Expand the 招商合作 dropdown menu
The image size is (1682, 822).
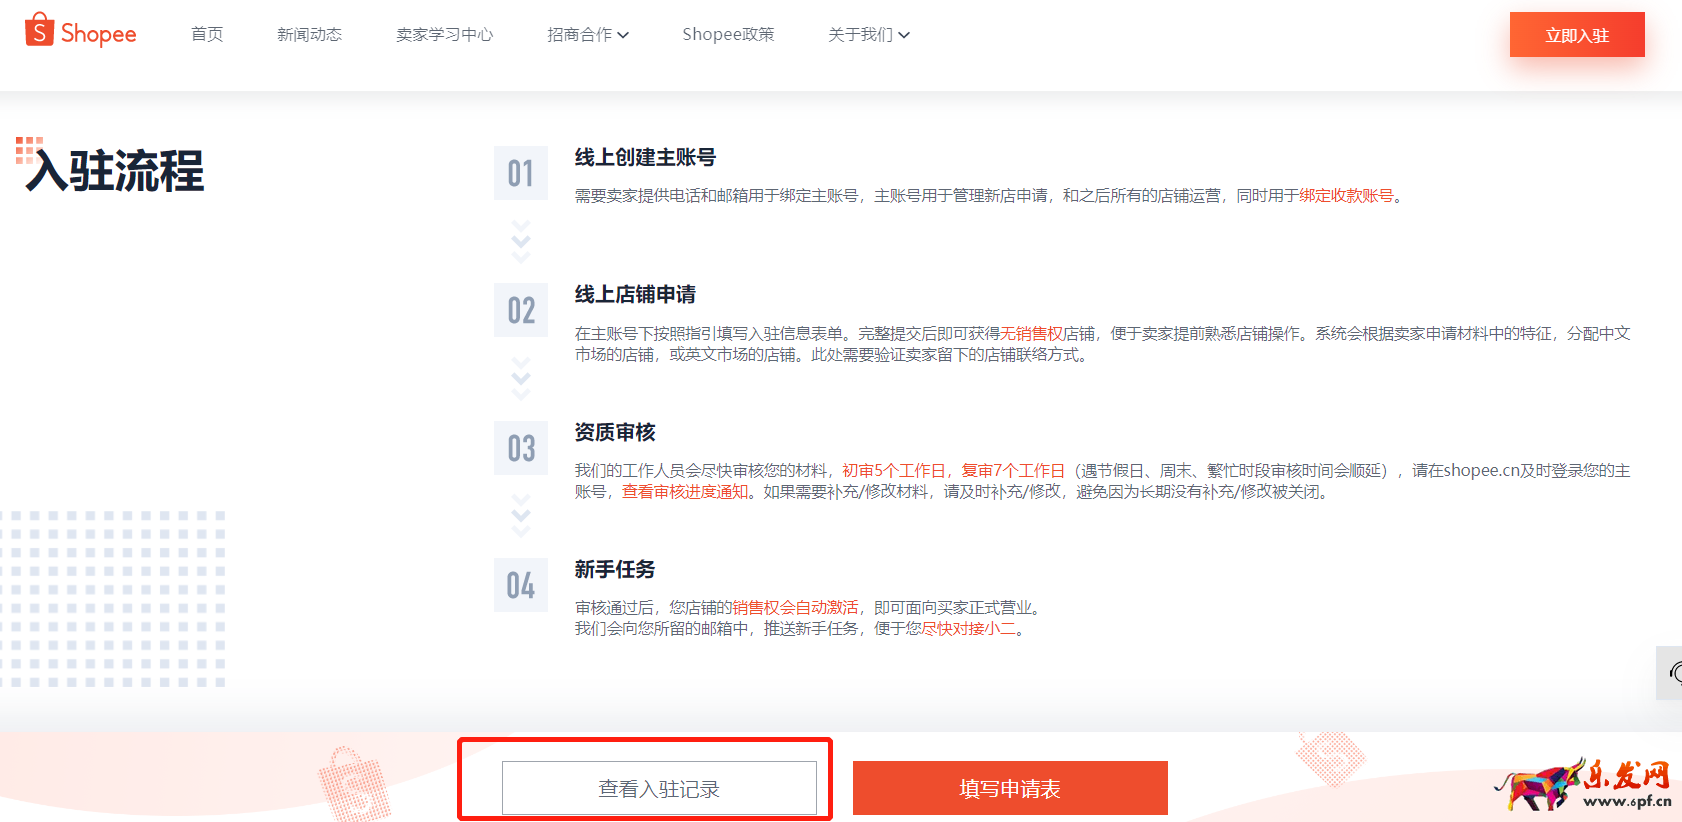click(x=588, y=34)
